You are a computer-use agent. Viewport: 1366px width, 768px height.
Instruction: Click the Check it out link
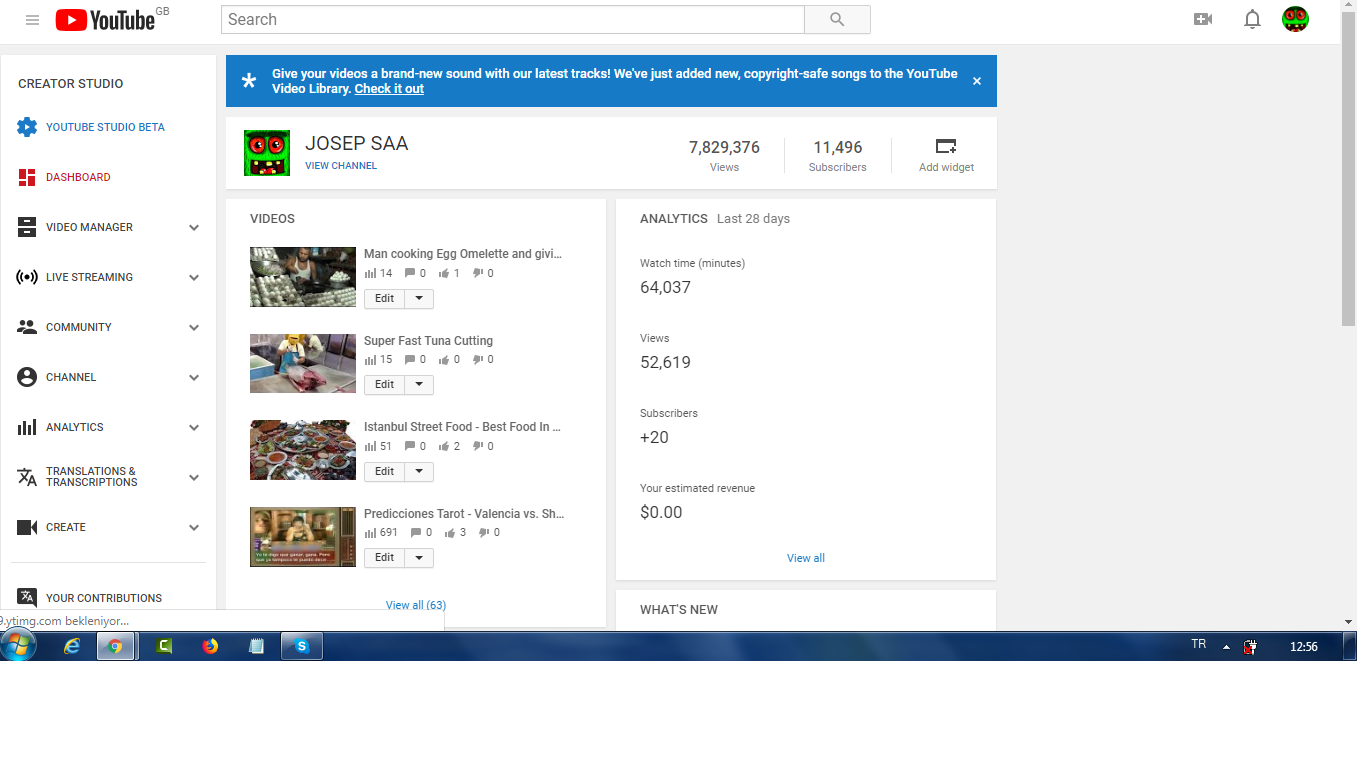[389, 89]
